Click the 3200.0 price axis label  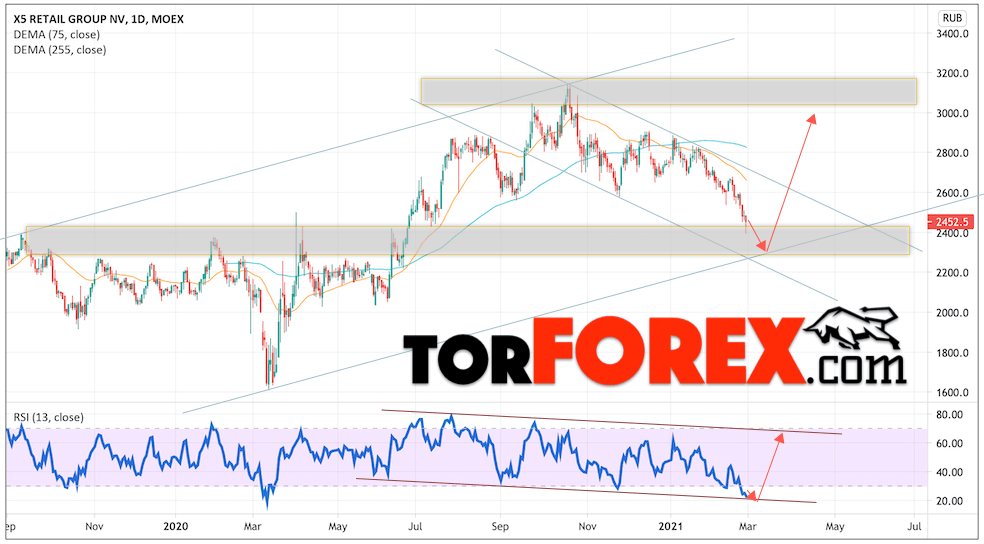(x=953, y=73)
